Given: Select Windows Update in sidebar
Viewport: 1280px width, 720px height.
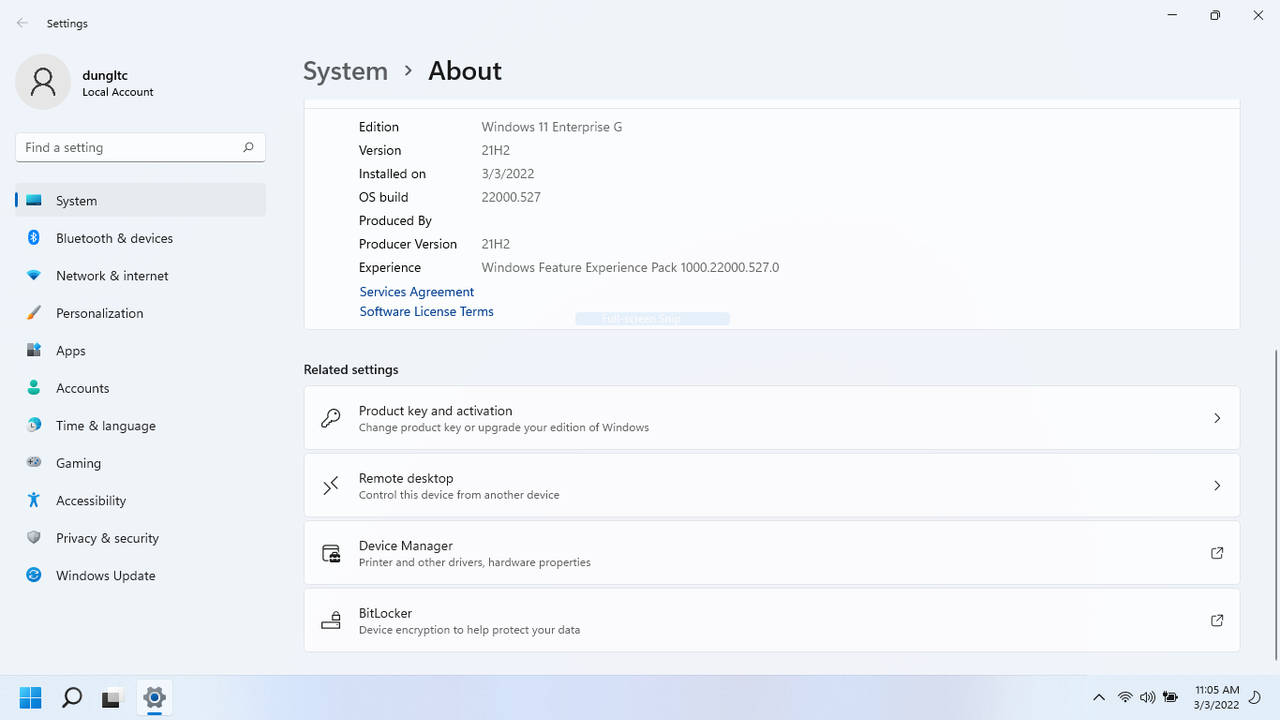Looking at the screenshot, I should (141, 575).
